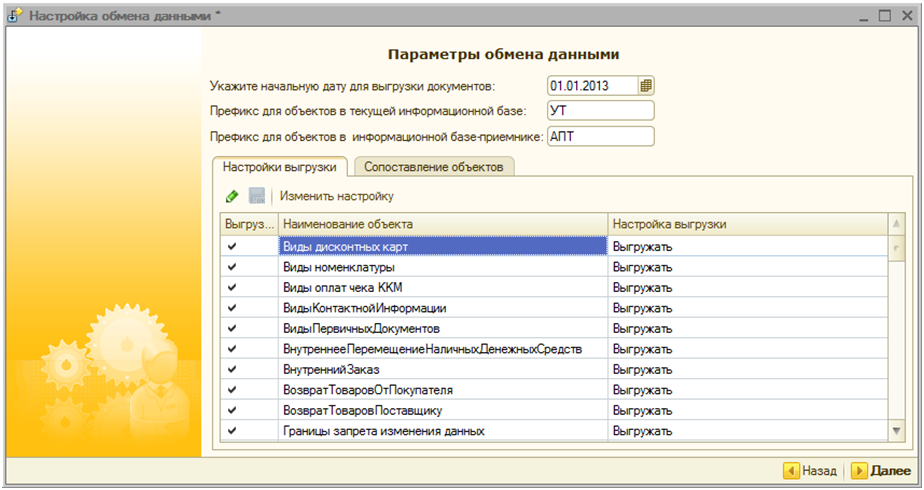The image size is (924, 490).
Task: Click the Назад arrow icon
Action: tap(790, 470)
